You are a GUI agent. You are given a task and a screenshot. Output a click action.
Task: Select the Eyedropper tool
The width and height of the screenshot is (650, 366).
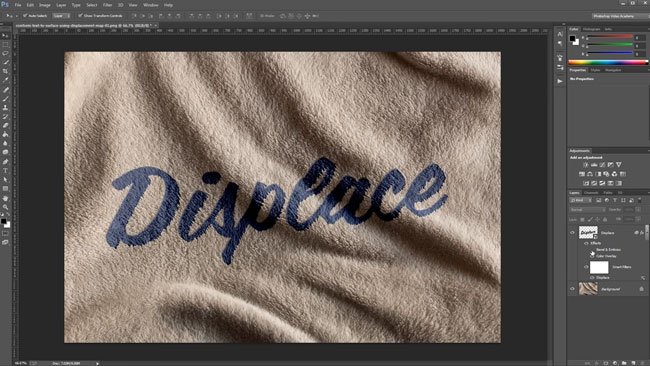[x=5, y=80]
